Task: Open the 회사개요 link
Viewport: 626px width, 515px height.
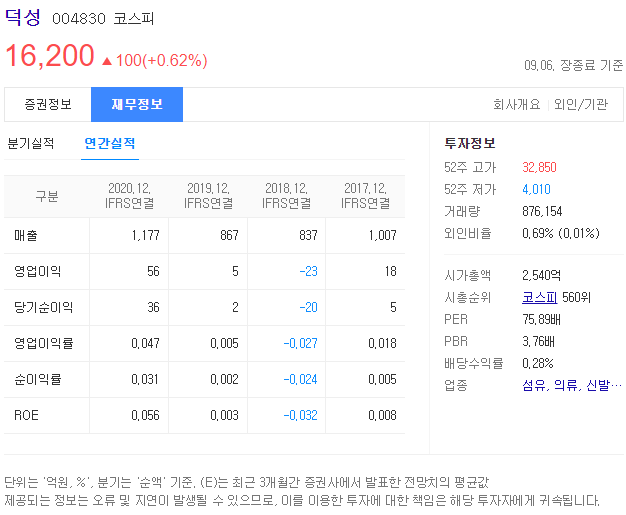Action: pos(517,105)
